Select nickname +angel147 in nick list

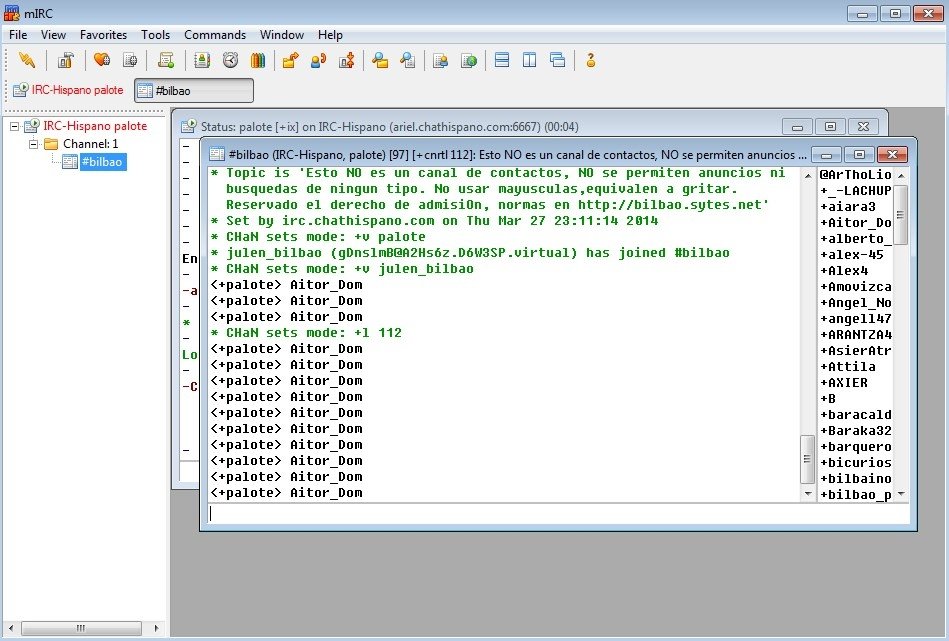(x=855, y=318)
